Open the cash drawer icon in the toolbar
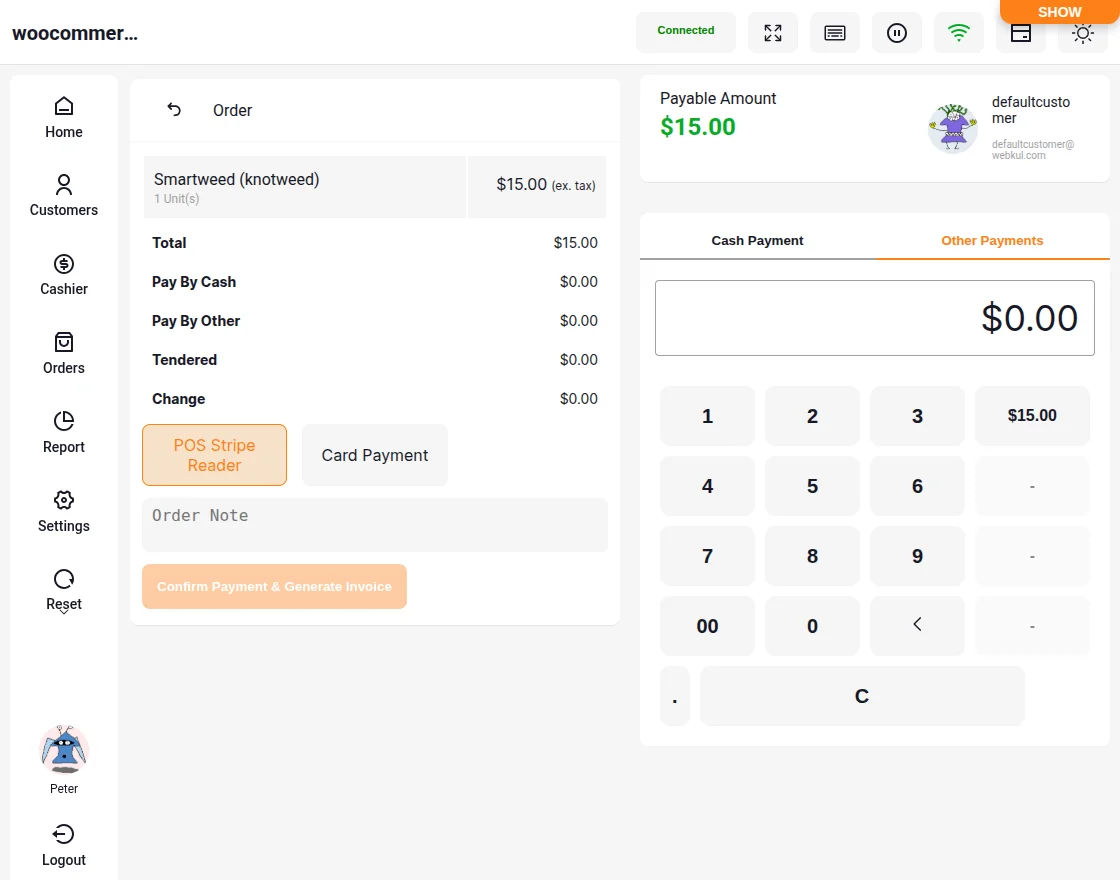The width and height of the screenshot is (1120, 880). [x=1020, y=32]
